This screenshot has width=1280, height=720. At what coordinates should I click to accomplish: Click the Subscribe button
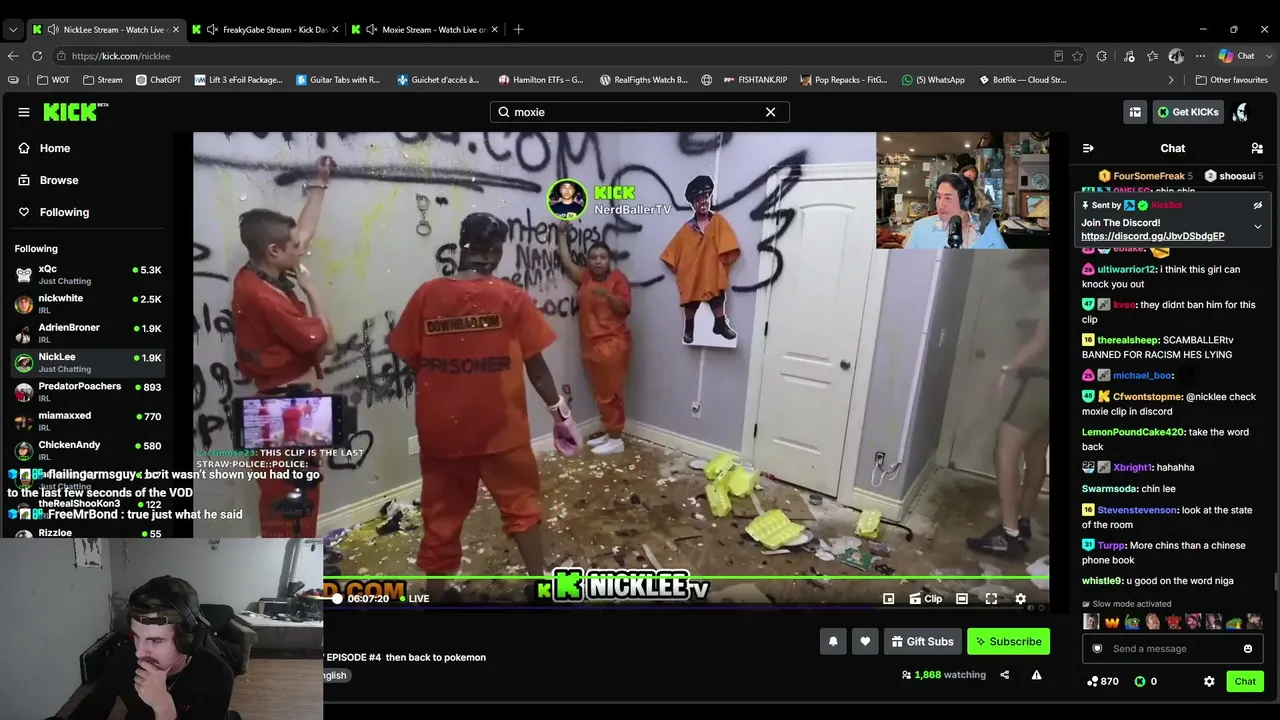point(1008,641)
